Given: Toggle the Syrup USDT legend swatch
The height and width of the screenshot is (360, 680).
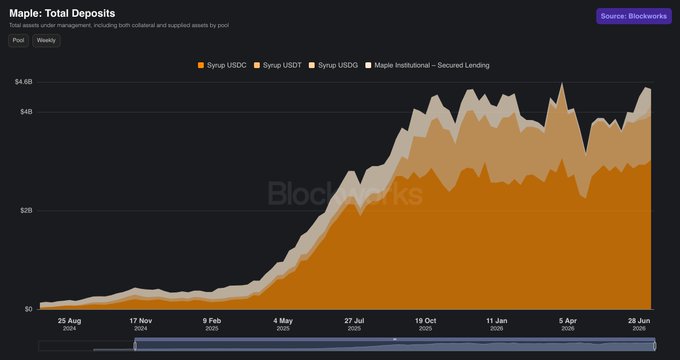Looking at the screenshot, I should tap(257, 65).
